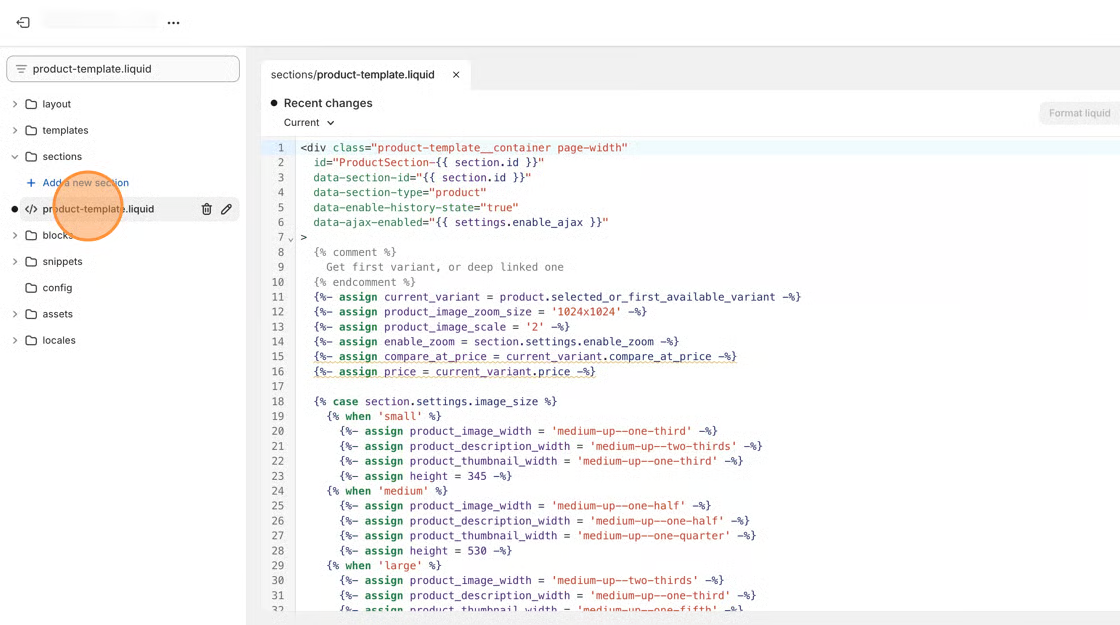The width and height of the screenshot is (1120, 625).
Task: Expand the assets folder
Action: pos(15,314)
